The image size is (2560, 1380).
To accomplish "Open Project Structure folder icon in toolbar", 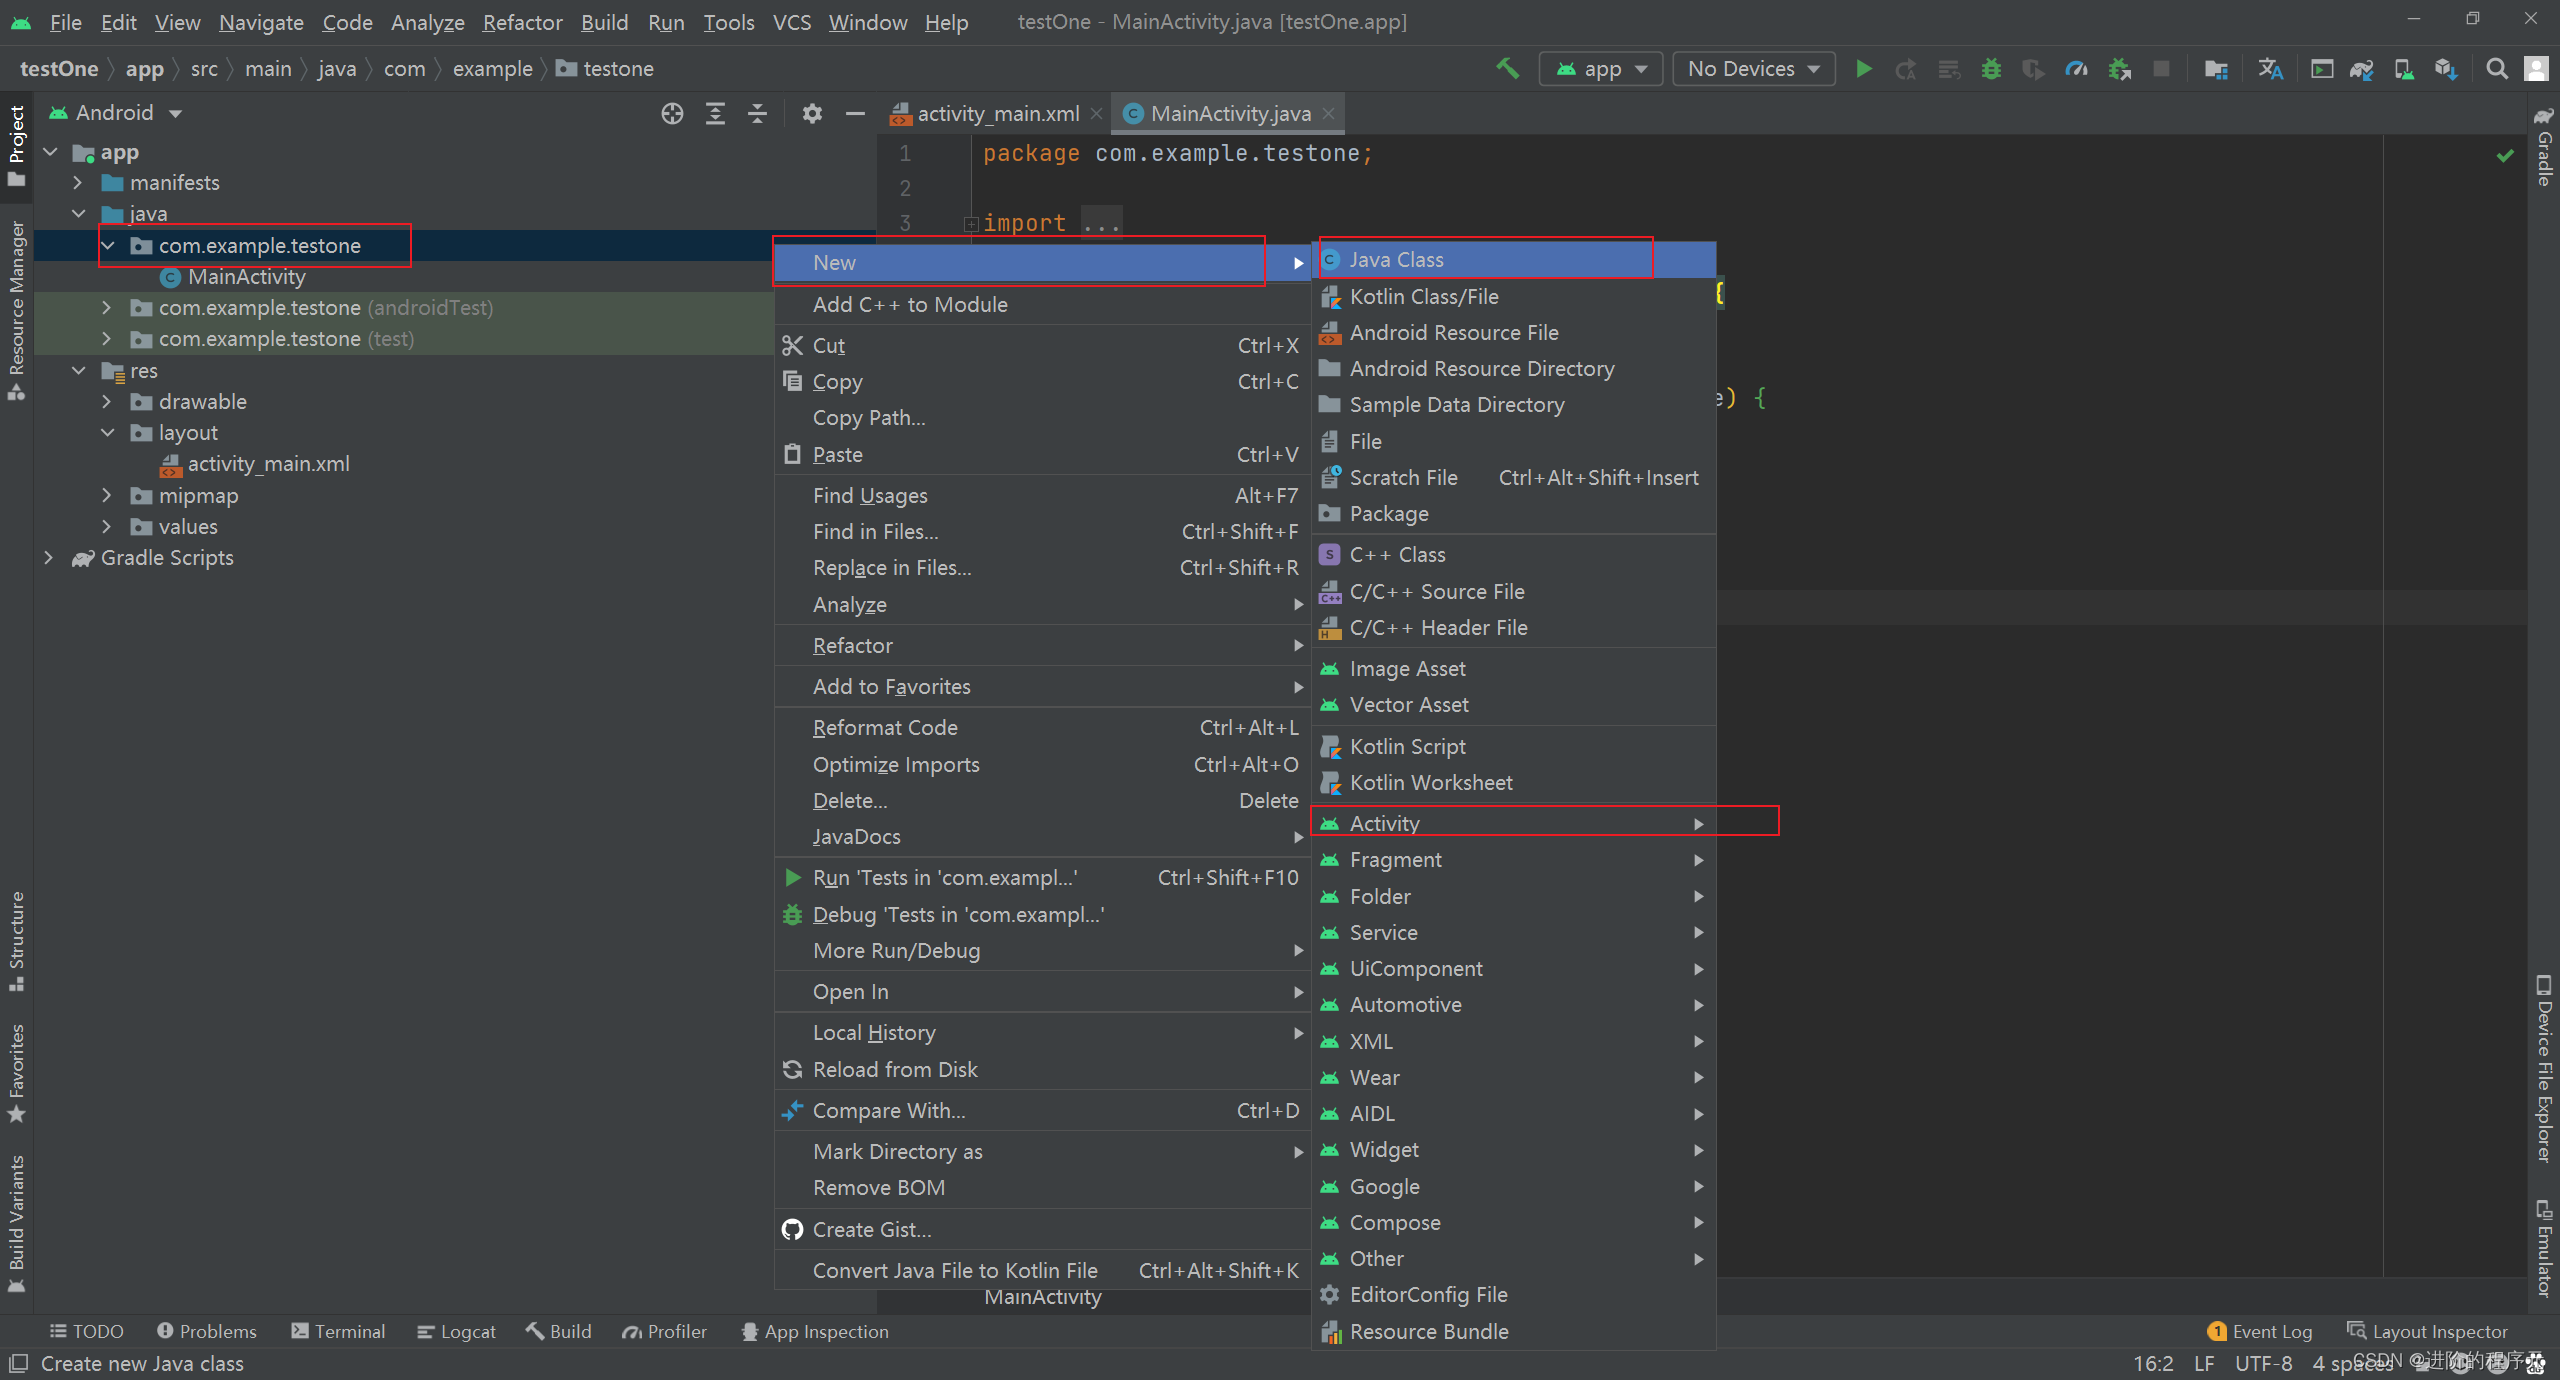I will tap(2216, 68).
